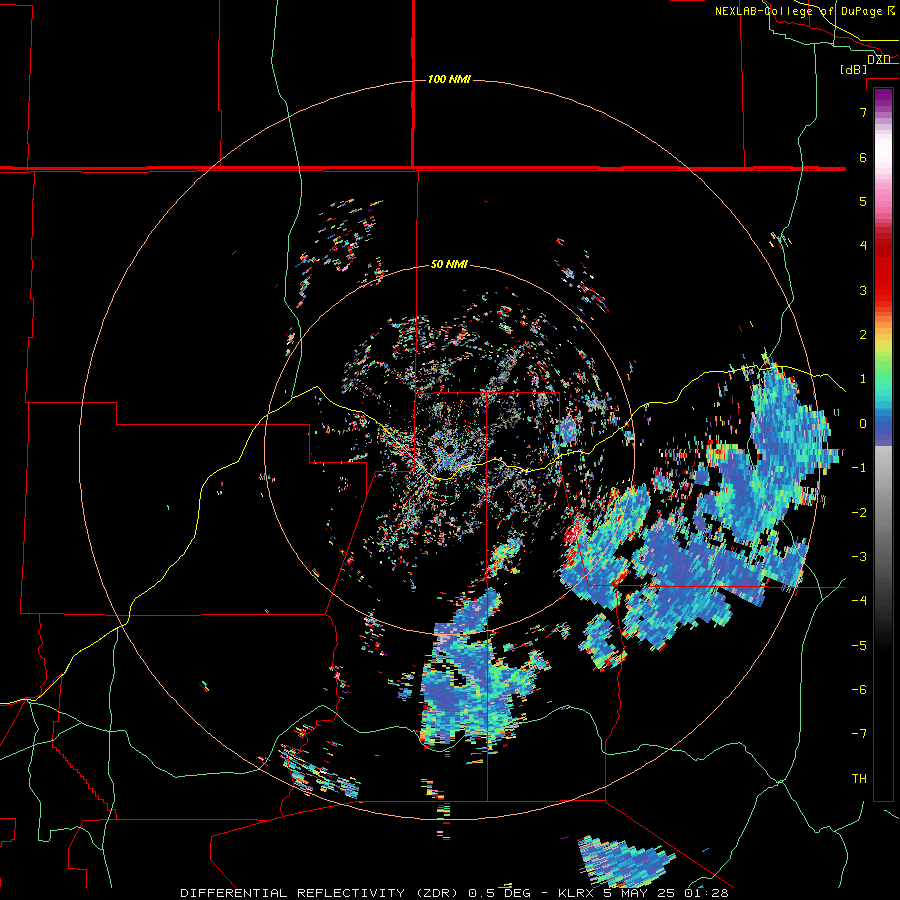Click "DIFFERENTIAL REFLECTIVITY" in the bottom caption
The height and width of the screenshot is (900, 900).
292,893
